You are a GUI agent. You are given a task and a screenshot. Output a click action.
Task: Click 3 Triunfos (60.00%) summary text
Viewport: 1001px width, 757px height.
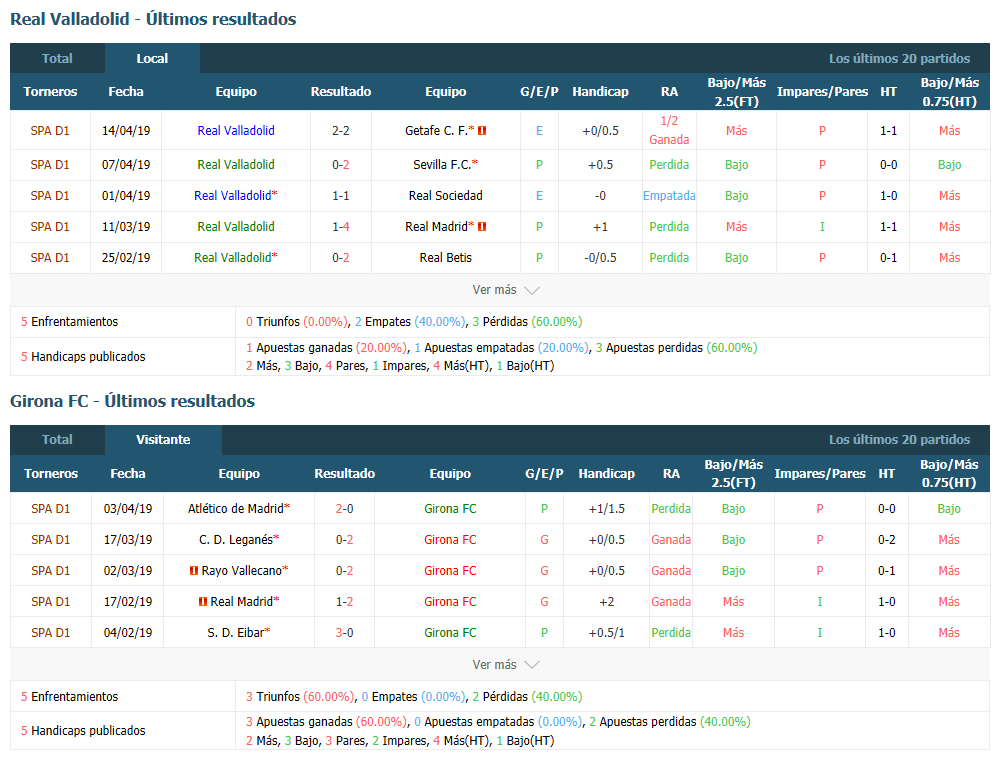click(300, 696)
